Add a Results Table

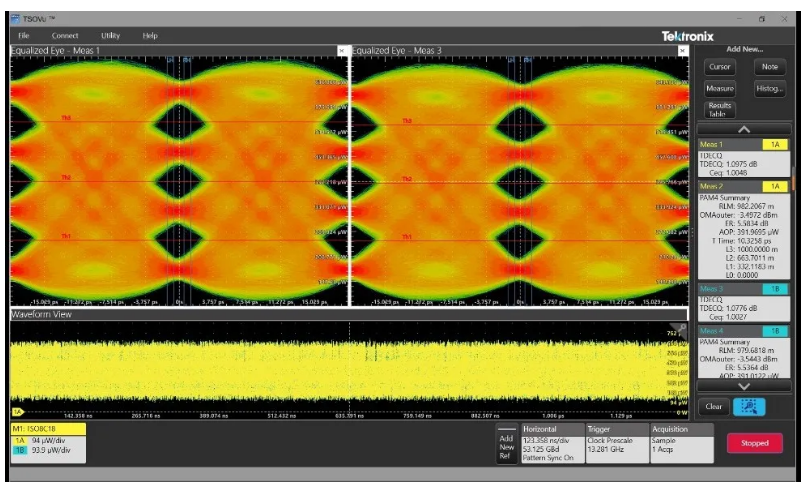[719, 109]
